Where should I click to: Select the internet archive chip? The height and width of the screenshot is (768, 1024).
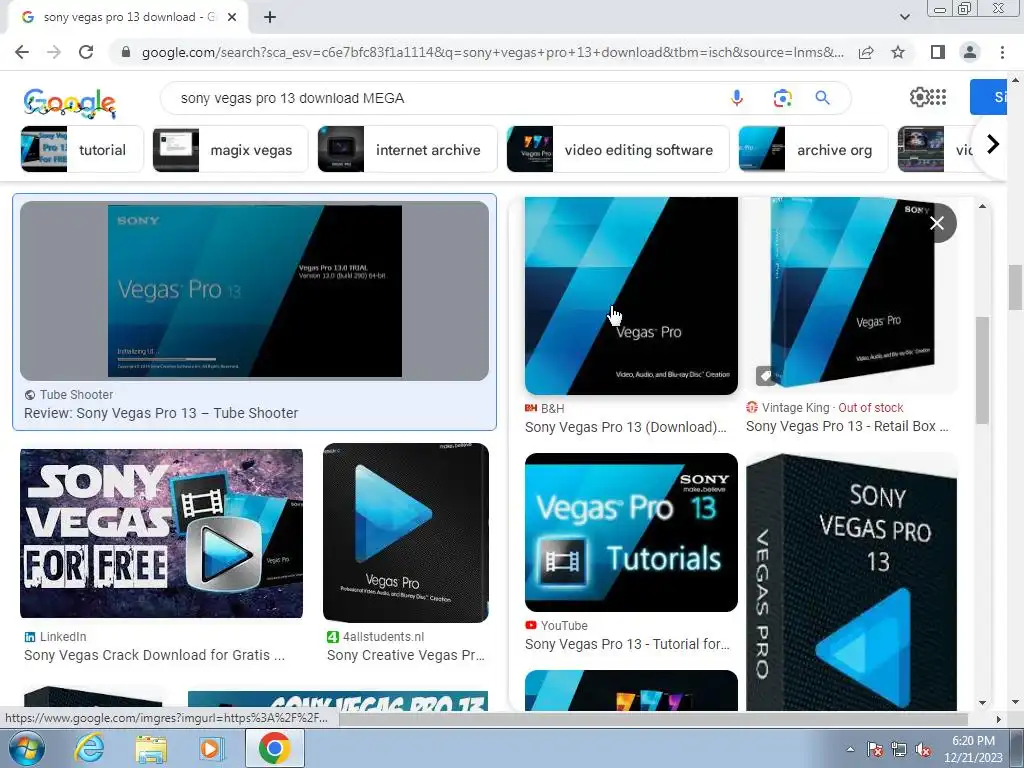(x=408, y=150)
